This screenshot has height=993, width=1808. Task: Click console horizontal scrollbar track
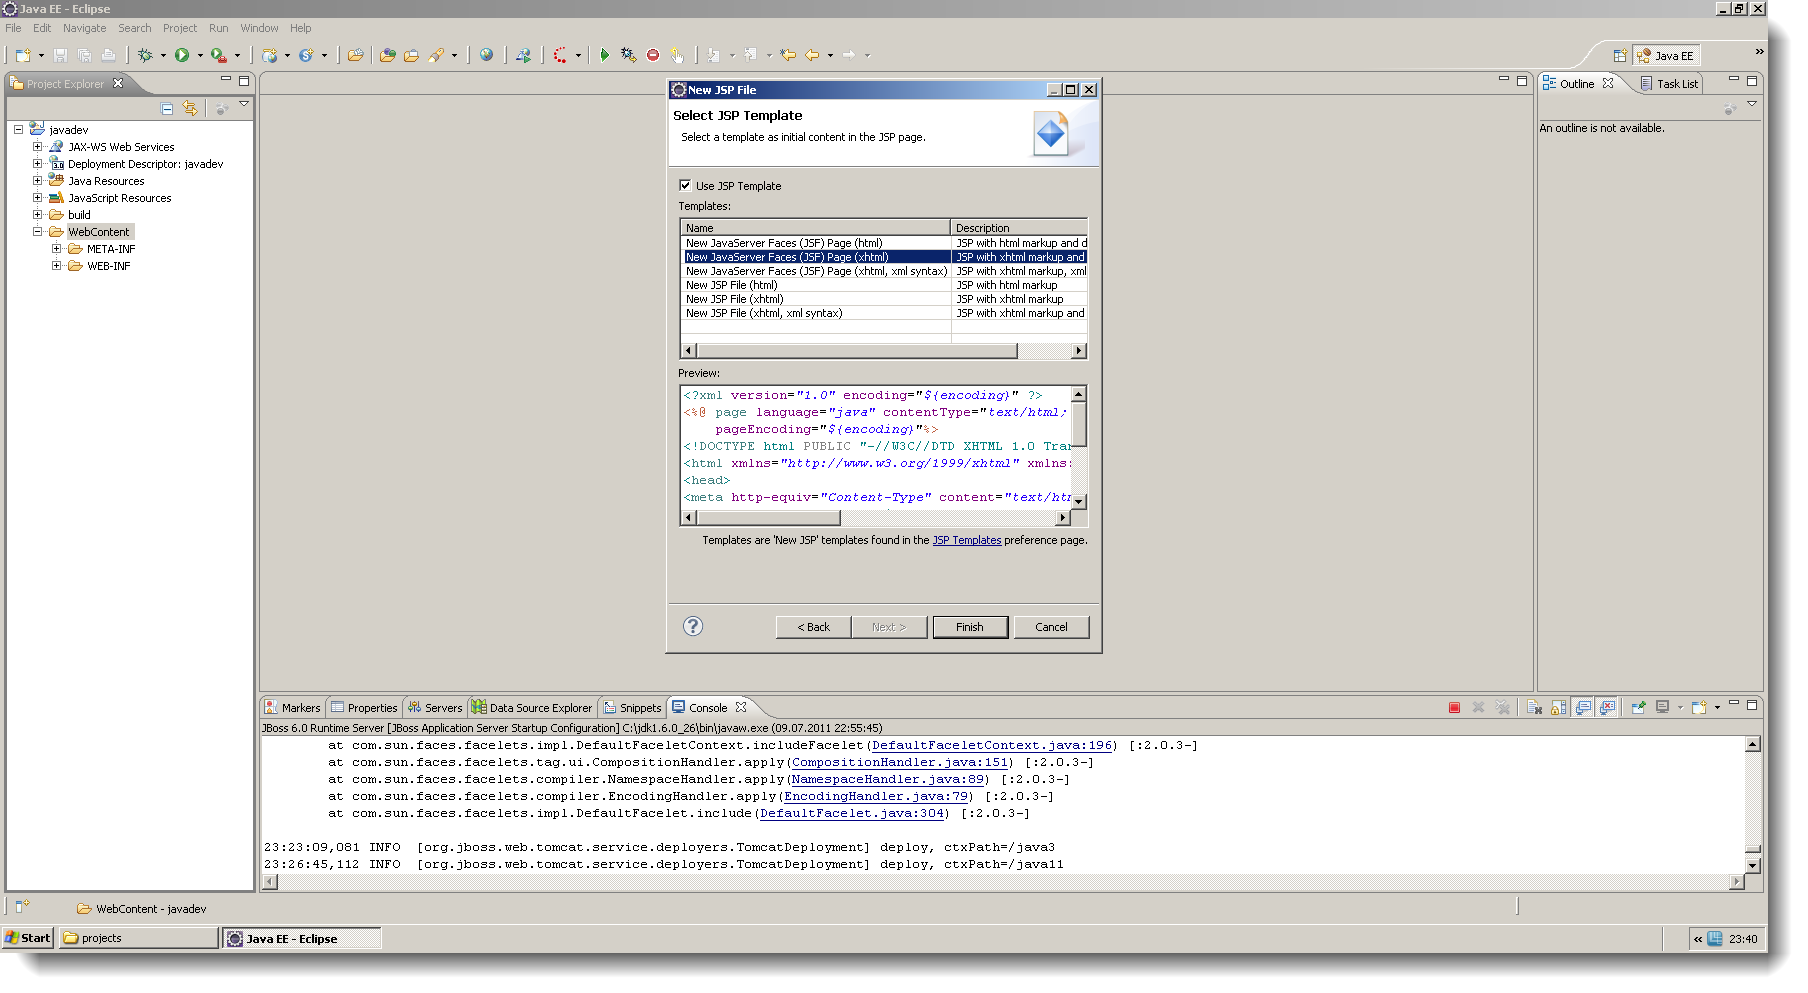point(1003,882)
